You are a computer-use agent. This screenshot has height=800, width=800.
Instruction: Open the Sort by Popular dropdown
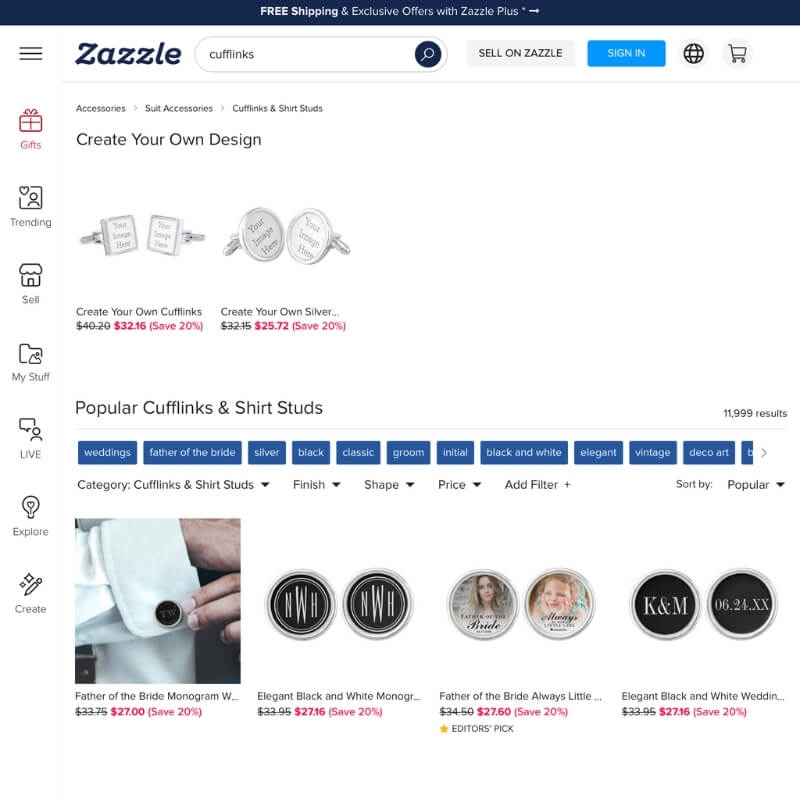(756, 485)
